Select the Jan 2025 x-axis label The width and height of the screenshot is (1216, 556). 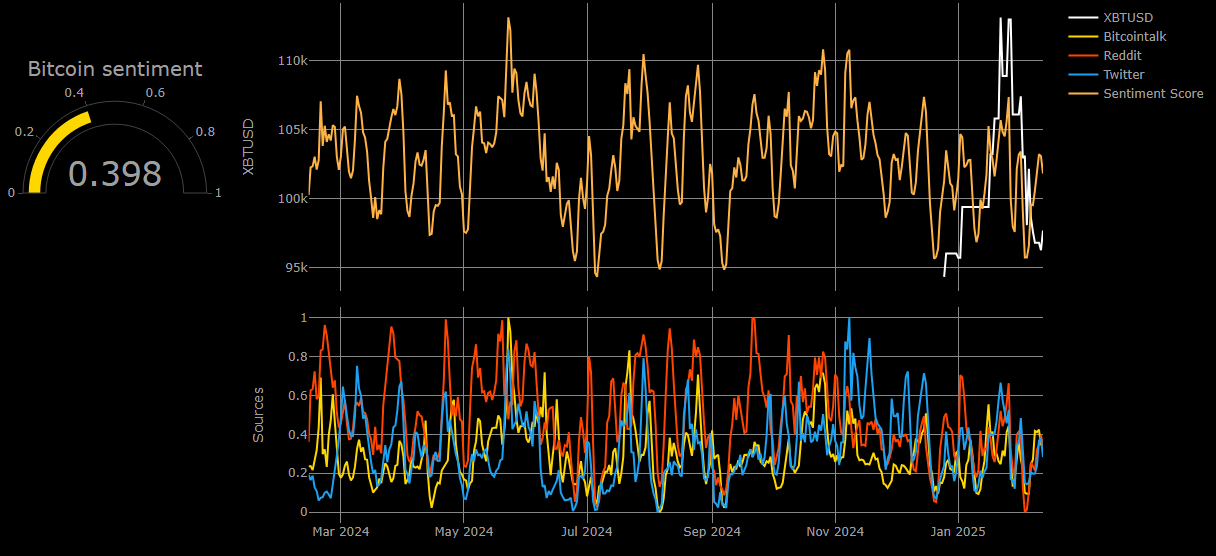pyautogui.click(x=958, y=531)
